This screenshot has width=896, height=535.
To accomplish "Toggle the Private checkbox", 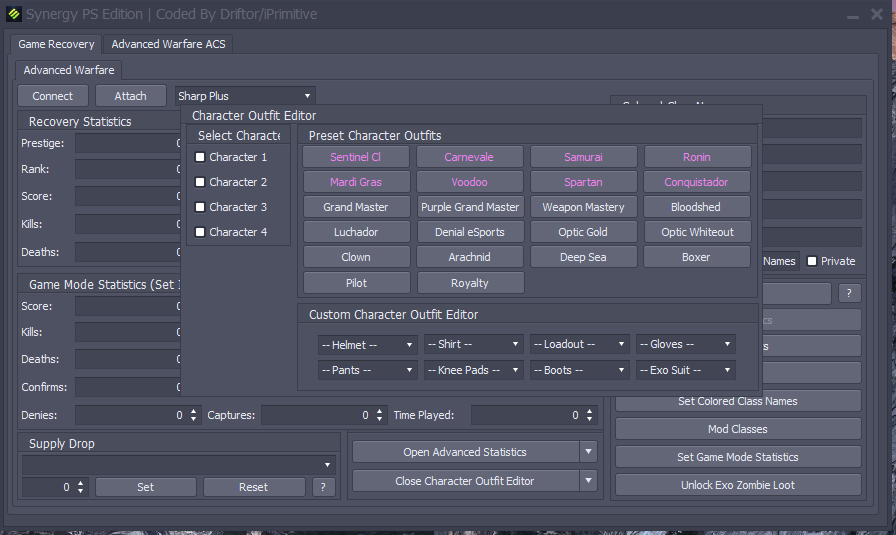I will [811, 261].
